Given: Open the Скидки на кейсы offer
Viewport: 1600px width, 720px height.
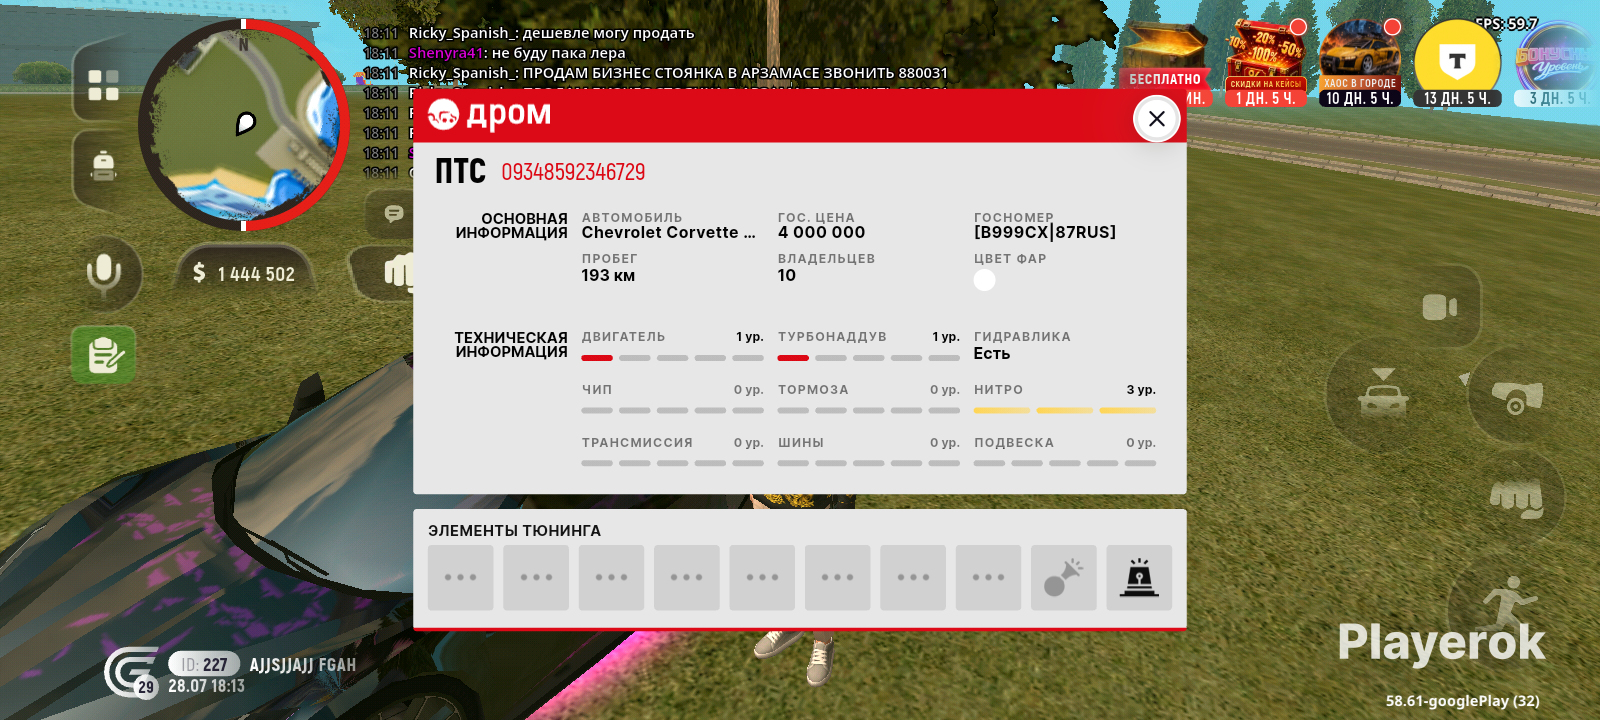Looking at the screenshot, I should point(1266,63).
